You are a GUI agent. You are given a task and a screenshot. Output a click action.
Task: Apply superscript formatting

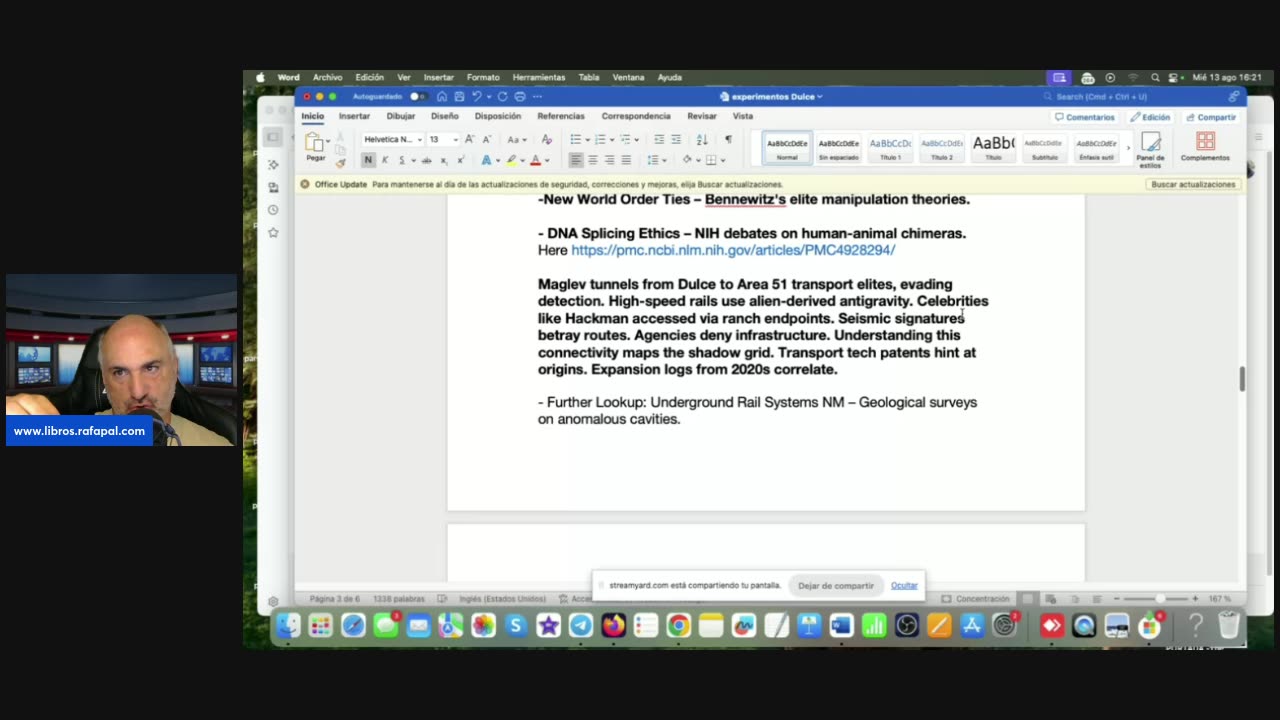coord(460,160)
